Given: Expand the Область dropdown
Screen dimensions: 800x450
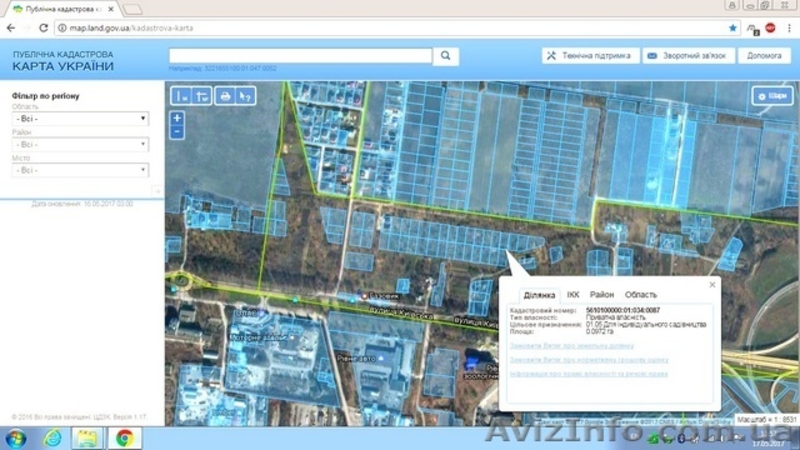Looking at the screenshot, I should (80, 118).
